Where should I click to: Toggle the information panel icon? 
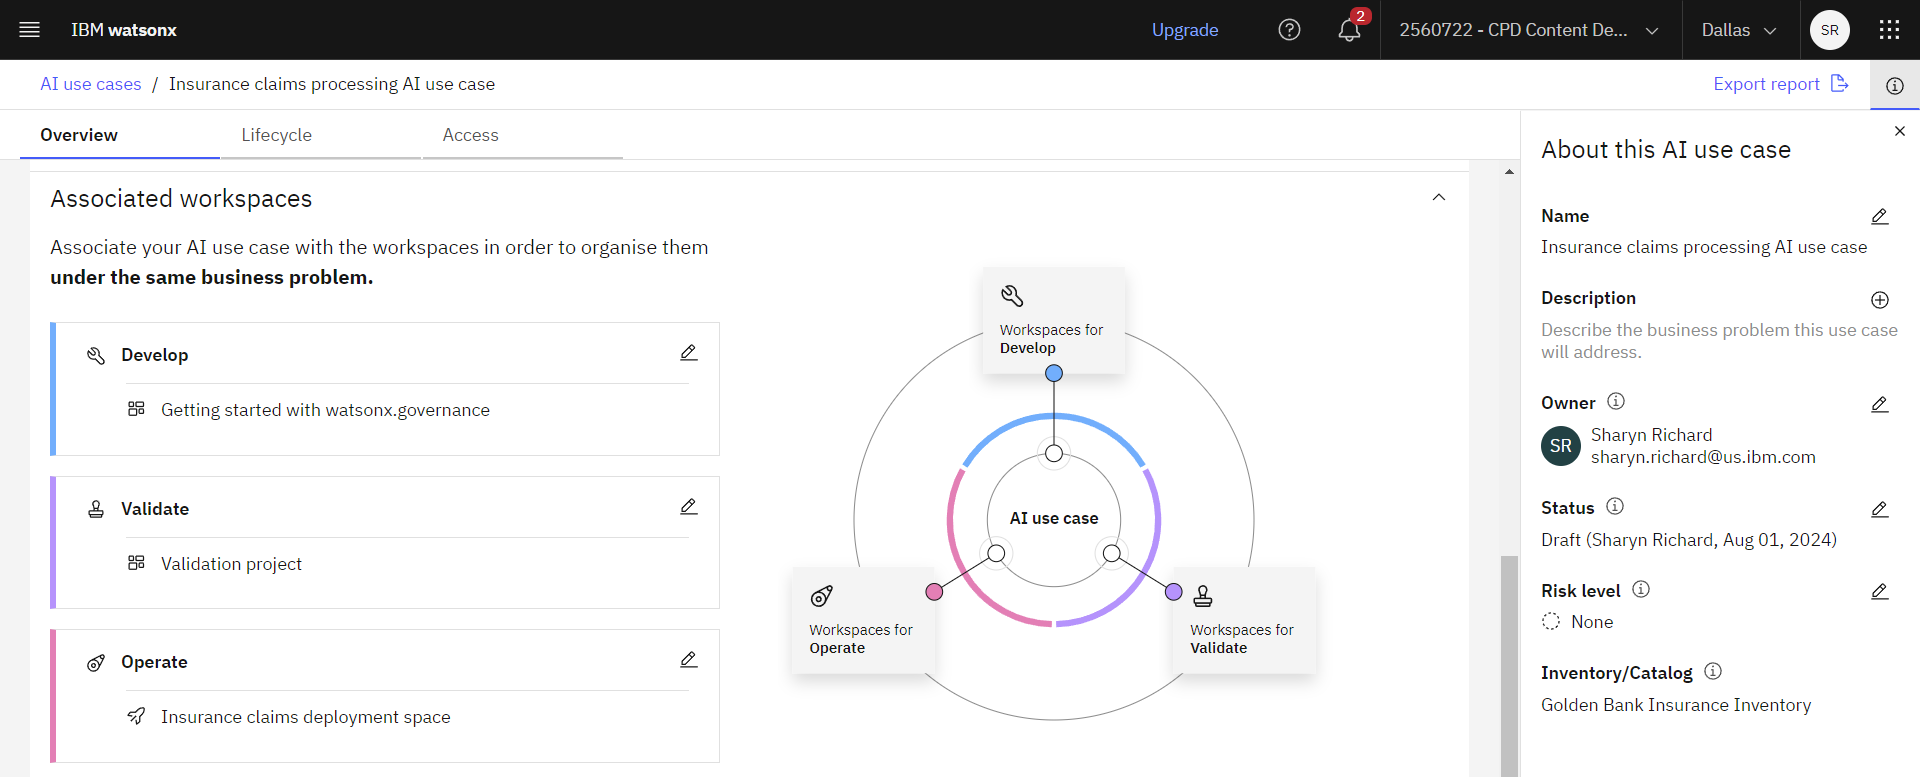tap(1894, 85)
